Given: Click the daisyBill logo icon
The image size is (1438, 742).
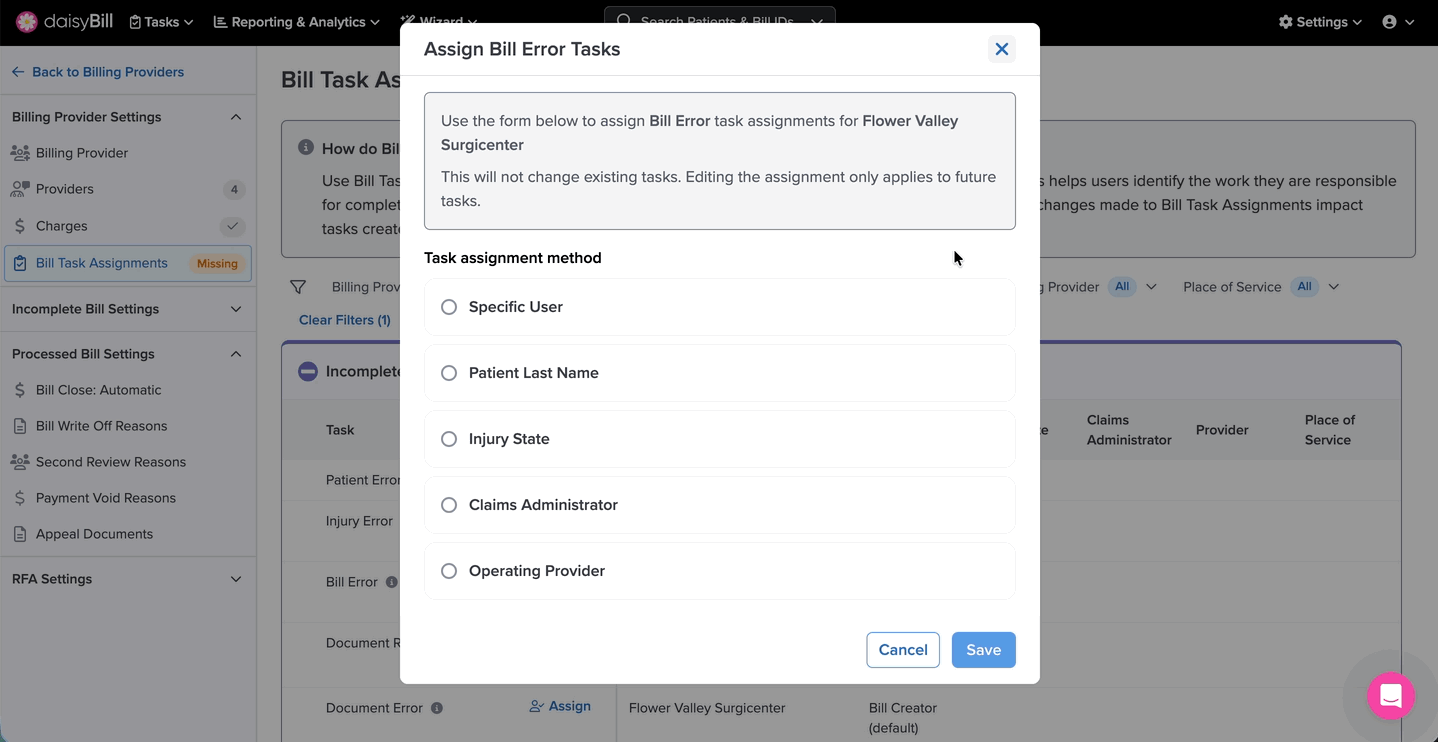Looking at the screenshot, I should pyautogui.click(x=27, y=22).
